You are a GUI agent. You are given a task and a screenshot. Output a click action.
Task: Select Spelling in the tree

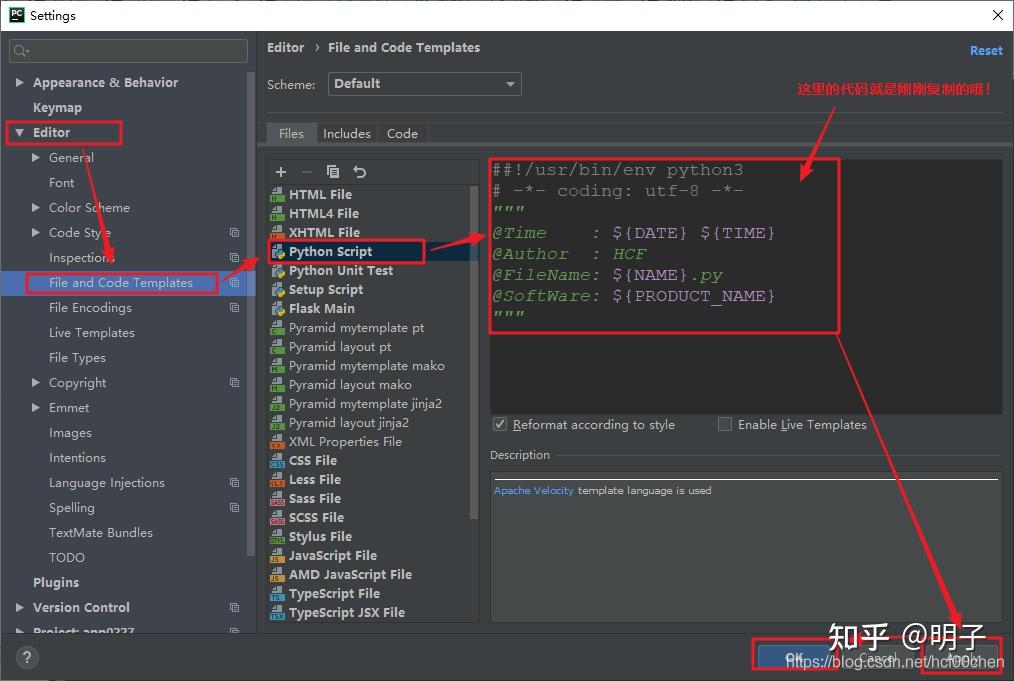[72, 508]
